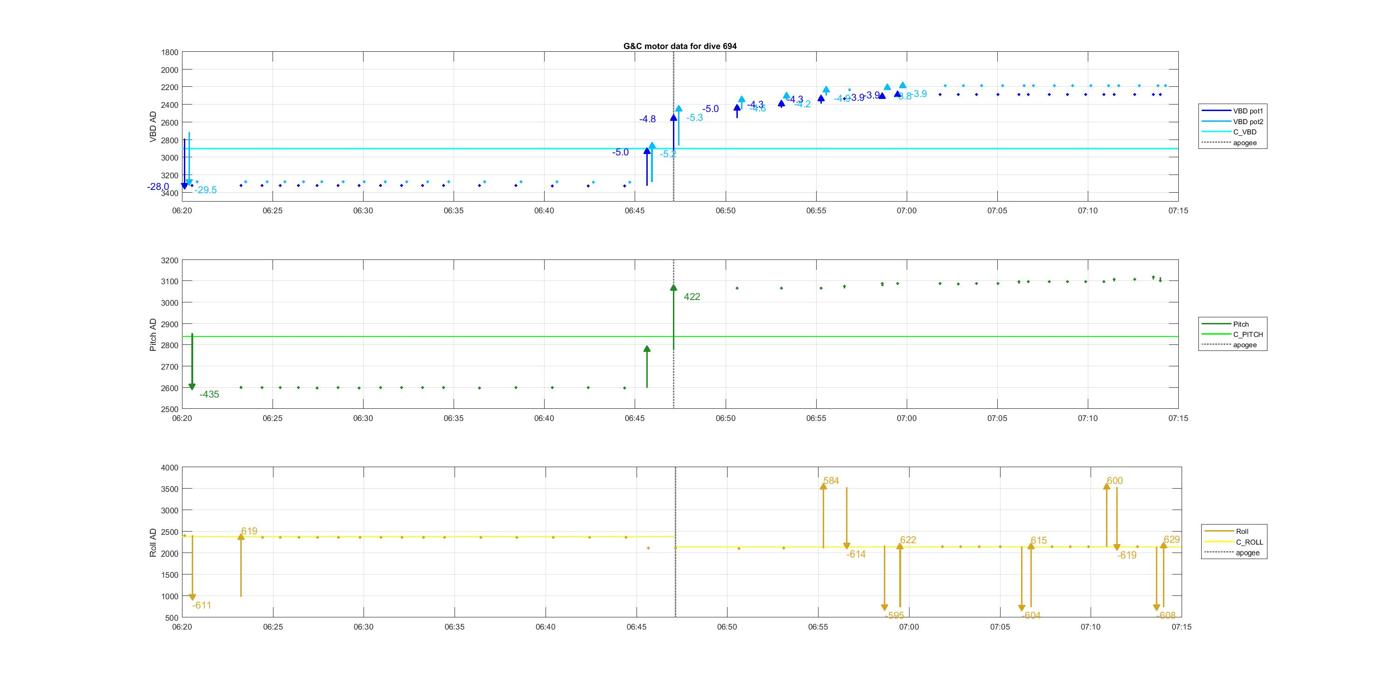
Task: Click the "-608" roll data label
Action: 1166,616
